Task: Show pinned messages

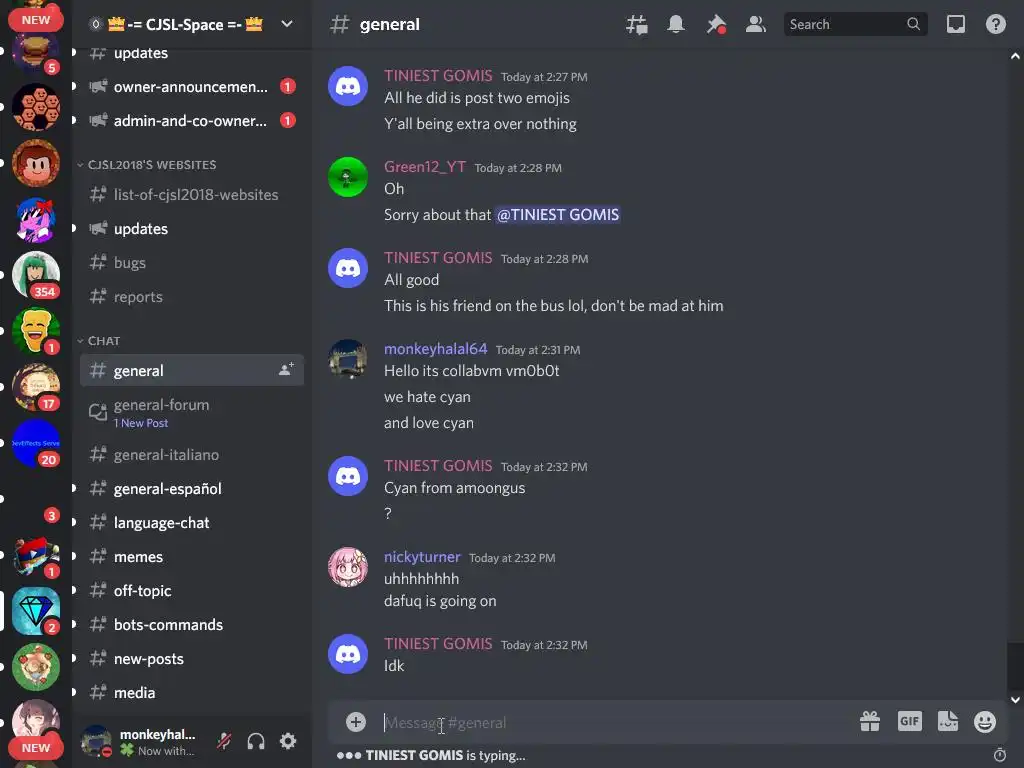Action: point(716,25)
